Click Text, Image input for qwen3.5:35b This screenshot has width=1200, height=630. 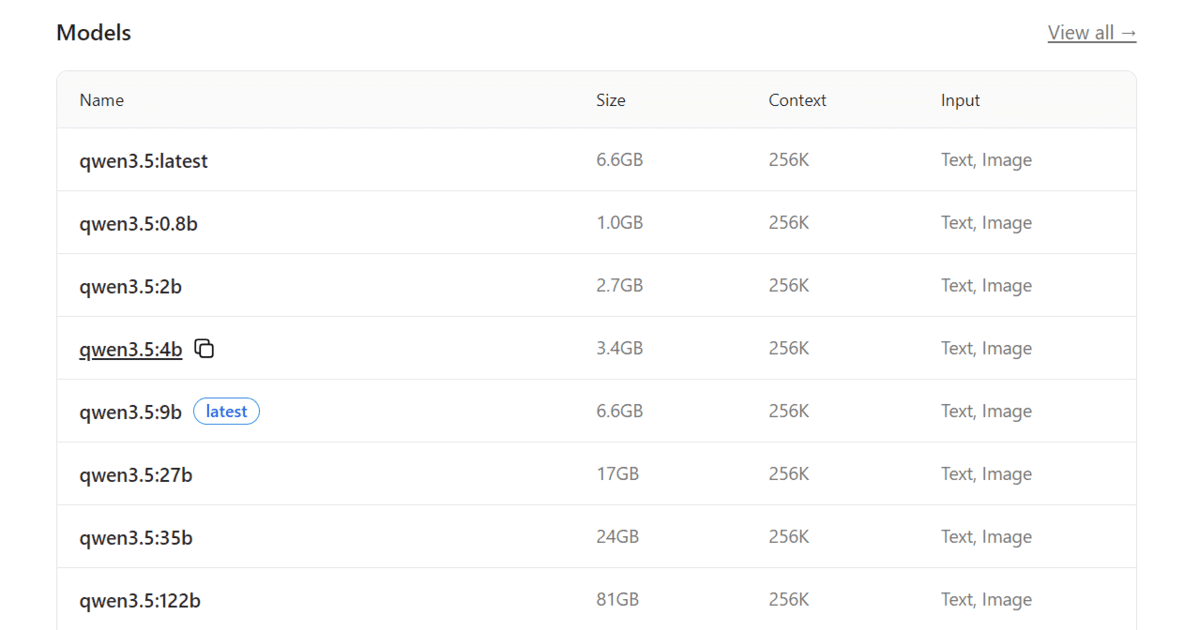(985, 537)
